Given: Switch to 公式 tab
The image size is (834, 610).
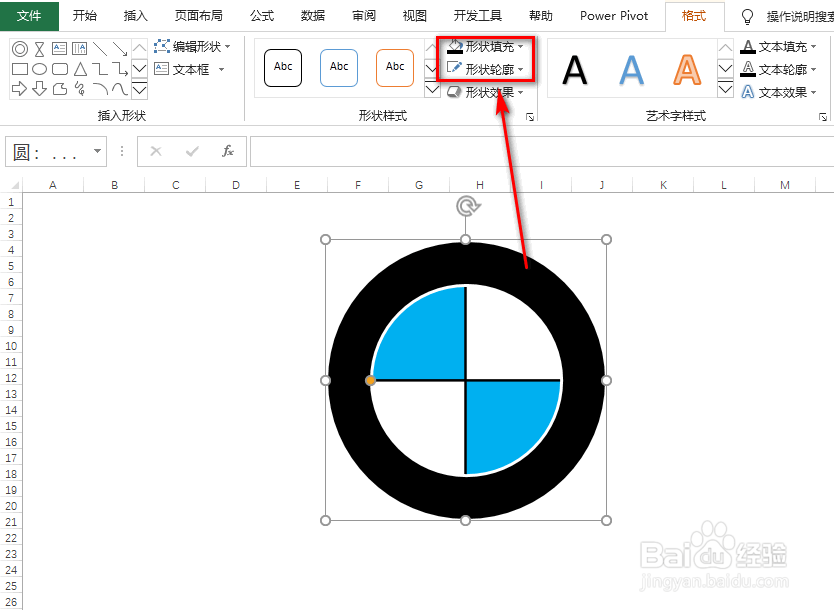Looking at the screenshot, I should point(262,16).
